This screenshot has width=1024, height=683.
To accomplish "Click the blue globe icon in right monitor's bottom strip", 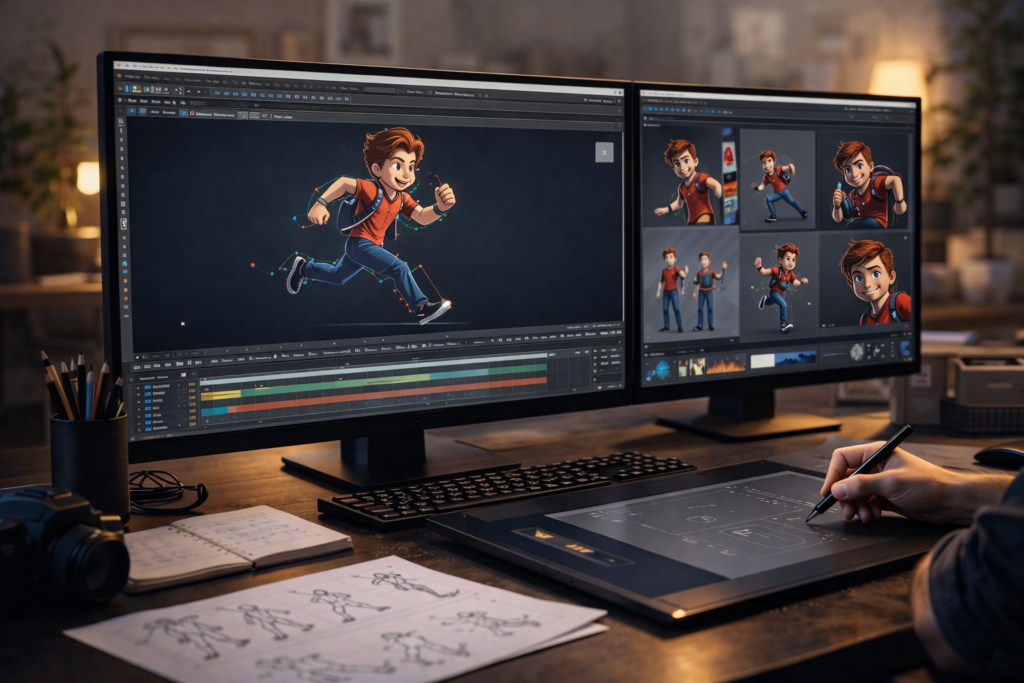I will point(661,370).
